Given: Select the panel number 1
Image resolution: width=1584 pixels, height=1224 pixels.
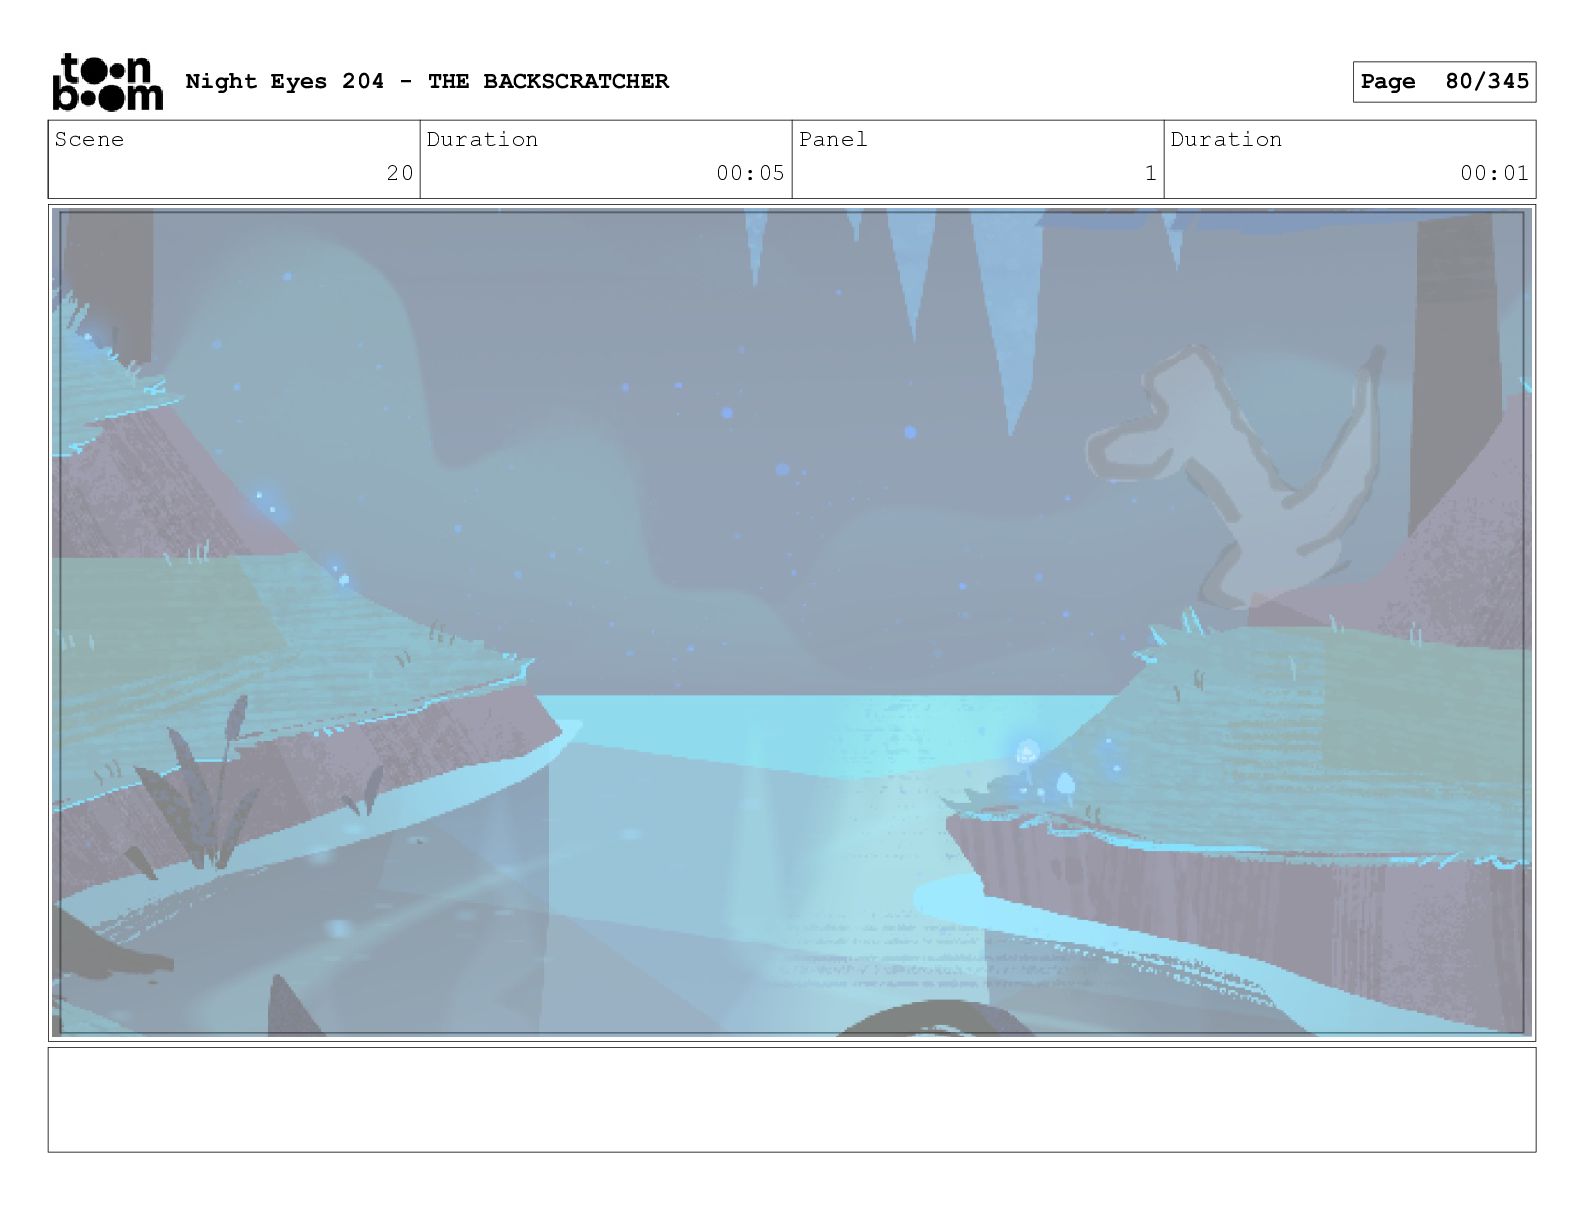Looking at the screenshot, I should click(1151, 173).
